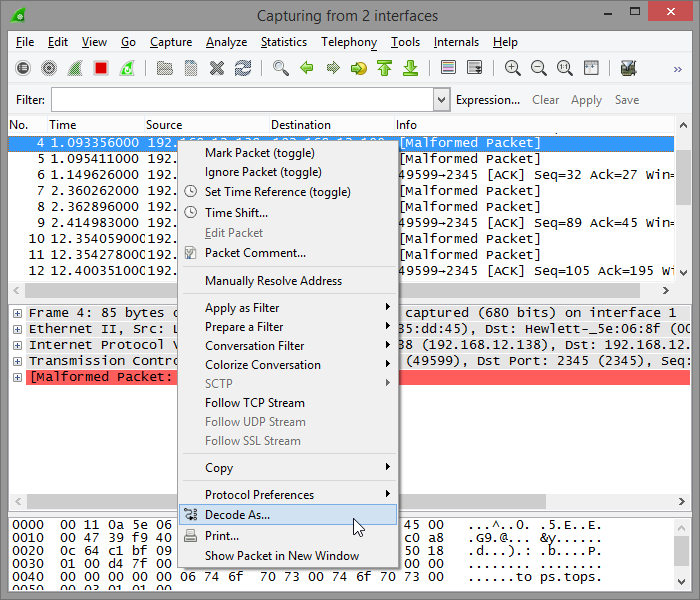Click the Save filter button

(627, 100)
